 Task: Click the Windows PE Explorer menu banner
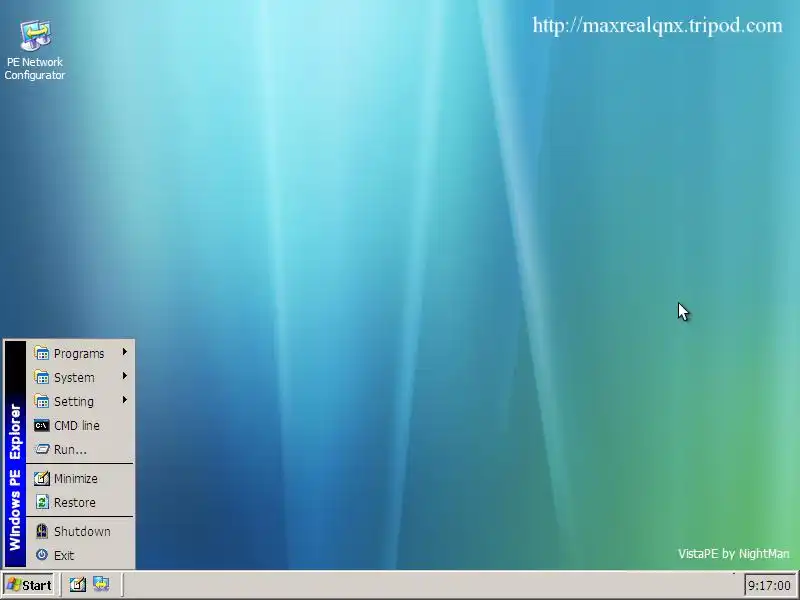15,454
